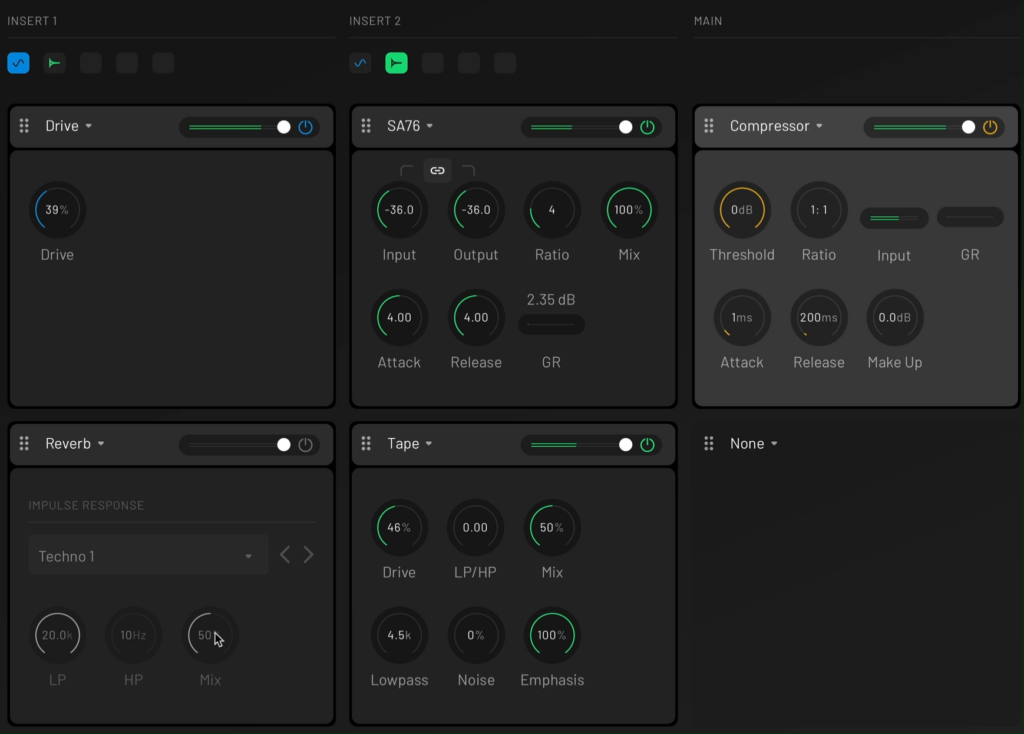The width and height of the screenshot is (1024, 734).
Task: Click the SA76 GR meter bar
Action: pos(551,325)
